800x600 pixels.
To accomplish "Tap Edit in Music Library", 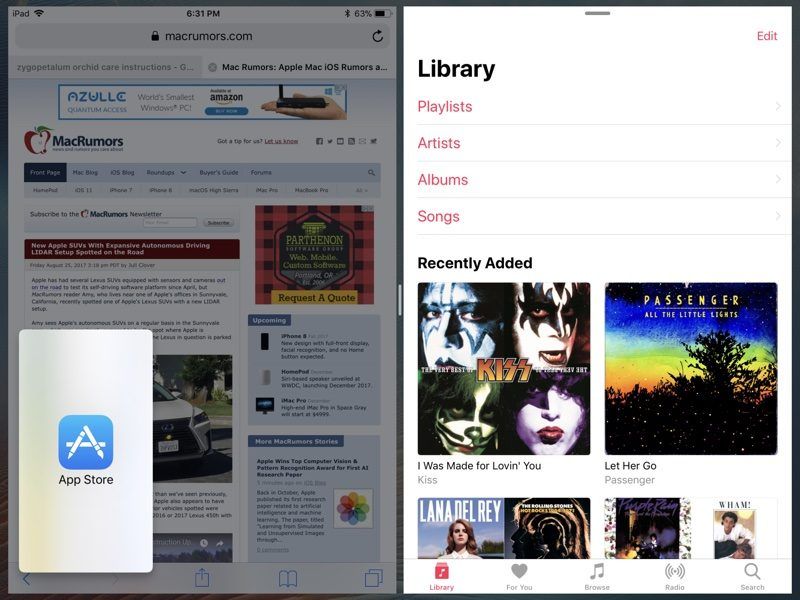I will [x=766, y=36].
